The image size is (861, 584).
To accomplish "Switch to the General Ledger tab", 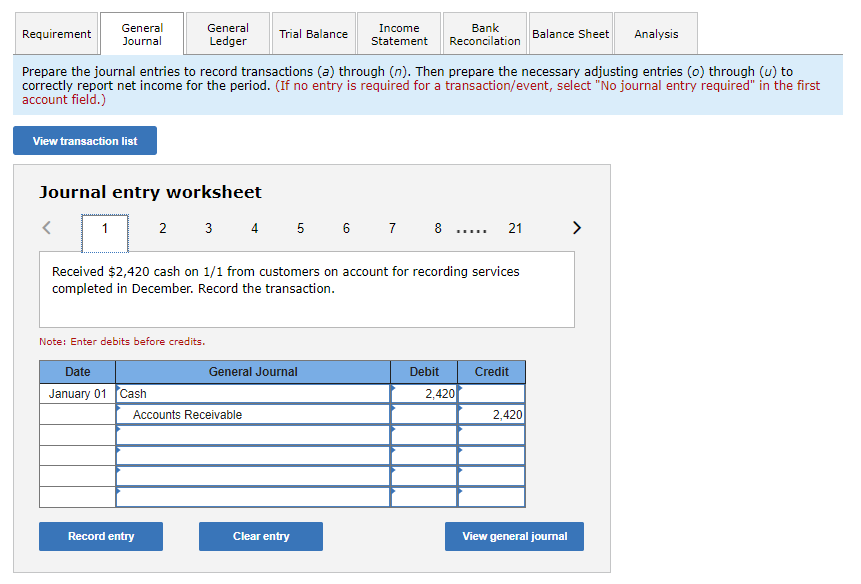I will [x=227, y=33].
